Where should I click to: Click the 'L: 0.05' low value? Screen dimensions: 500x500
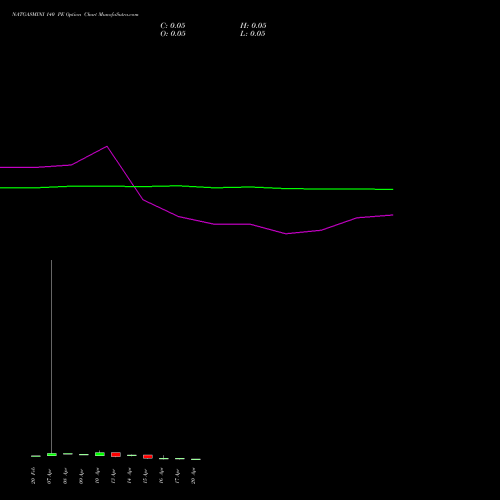tap(253, 34)
